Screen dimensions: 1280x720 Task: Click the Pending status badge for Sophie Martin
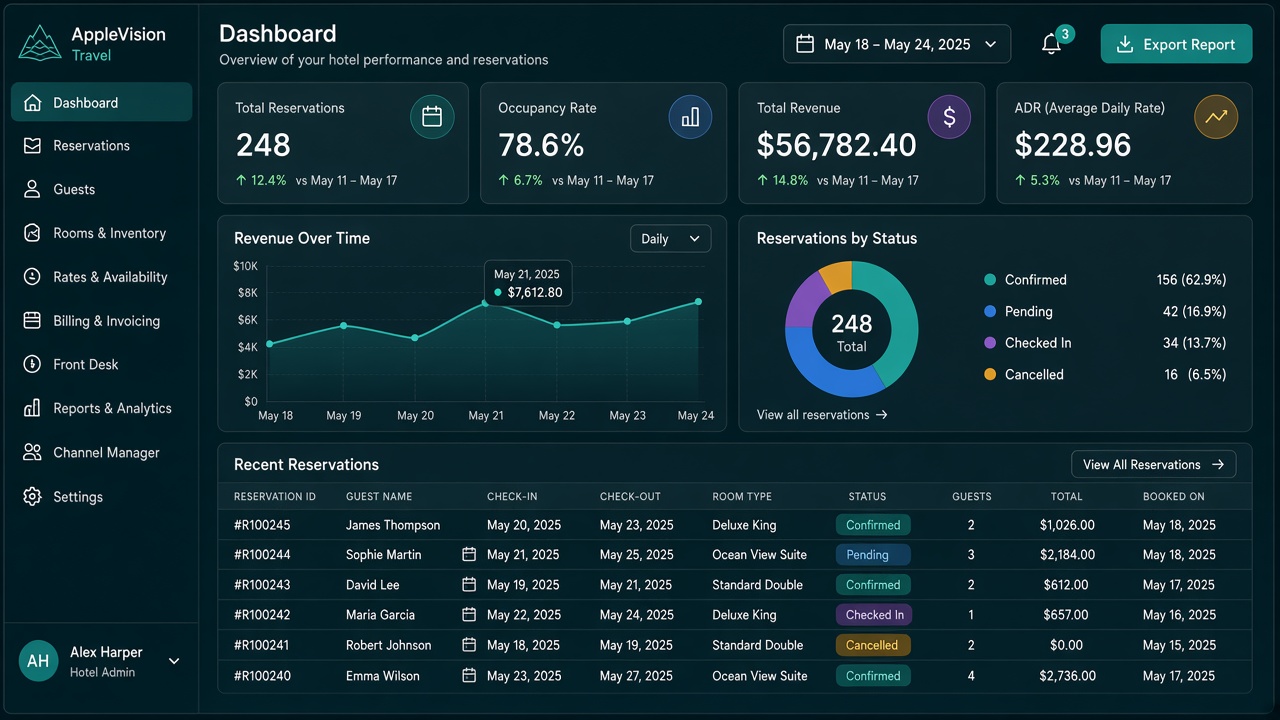(873, 555)
